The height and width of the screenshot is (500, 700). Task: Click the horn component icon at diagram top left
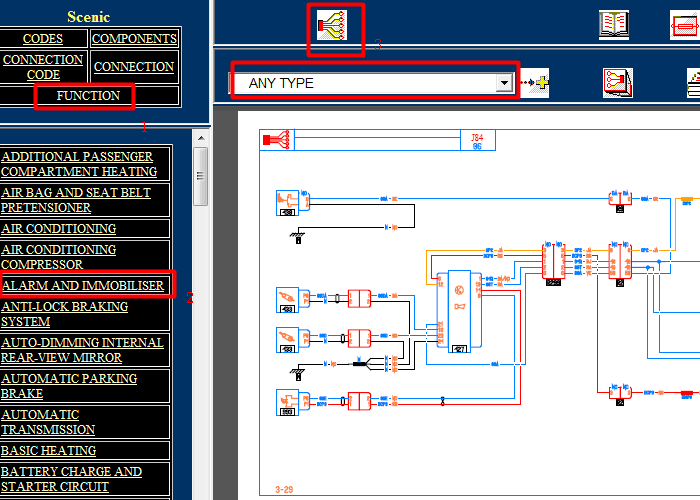pyautogui.click(x=287, y=203)
